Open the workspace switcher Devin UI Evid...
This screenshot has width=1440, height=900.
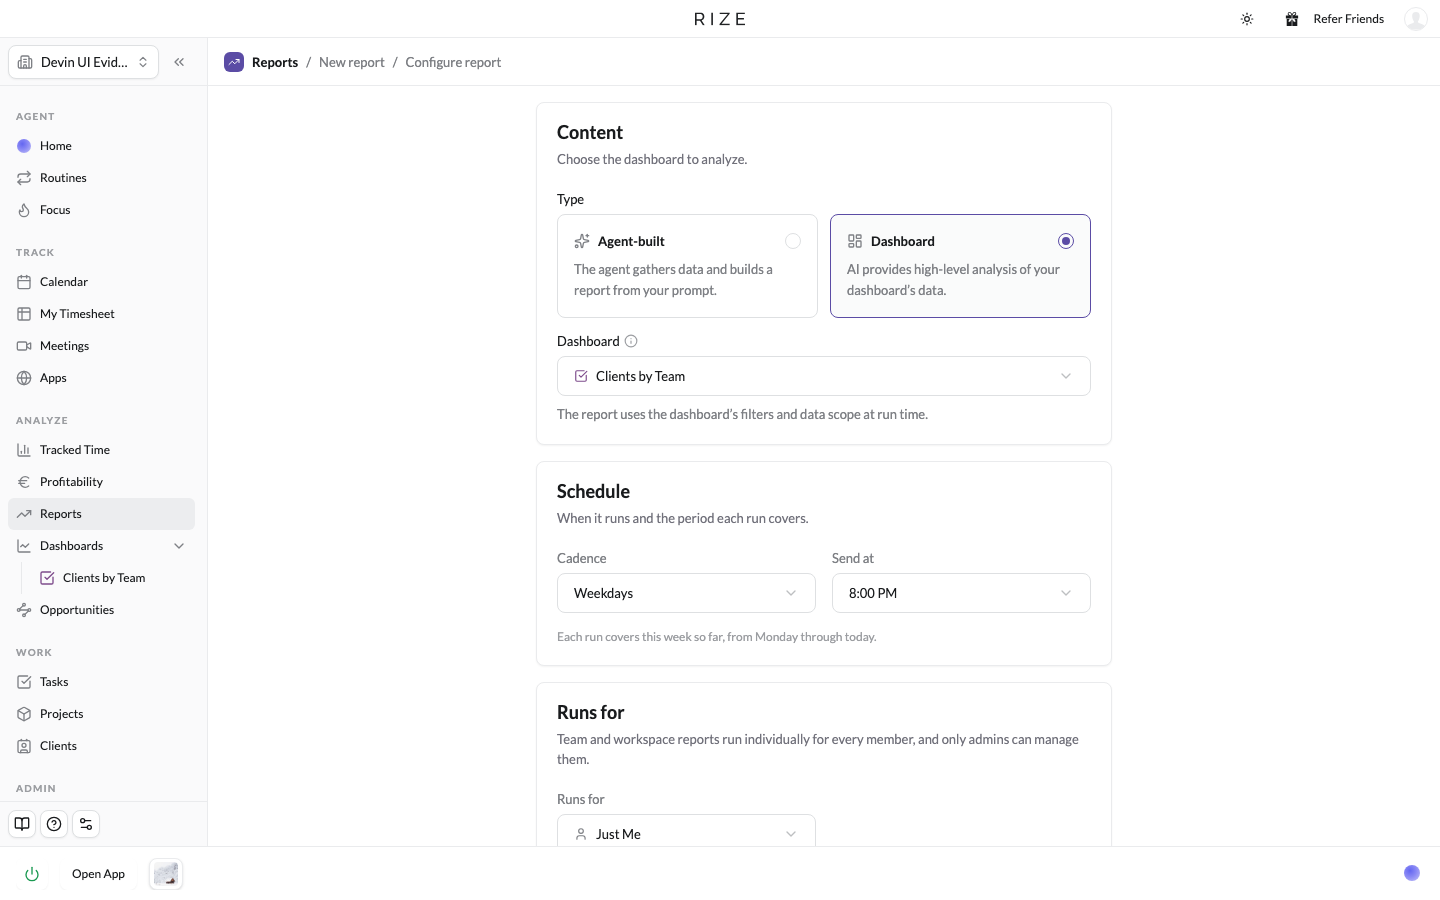pyautogui.click(x=84, y=62)
